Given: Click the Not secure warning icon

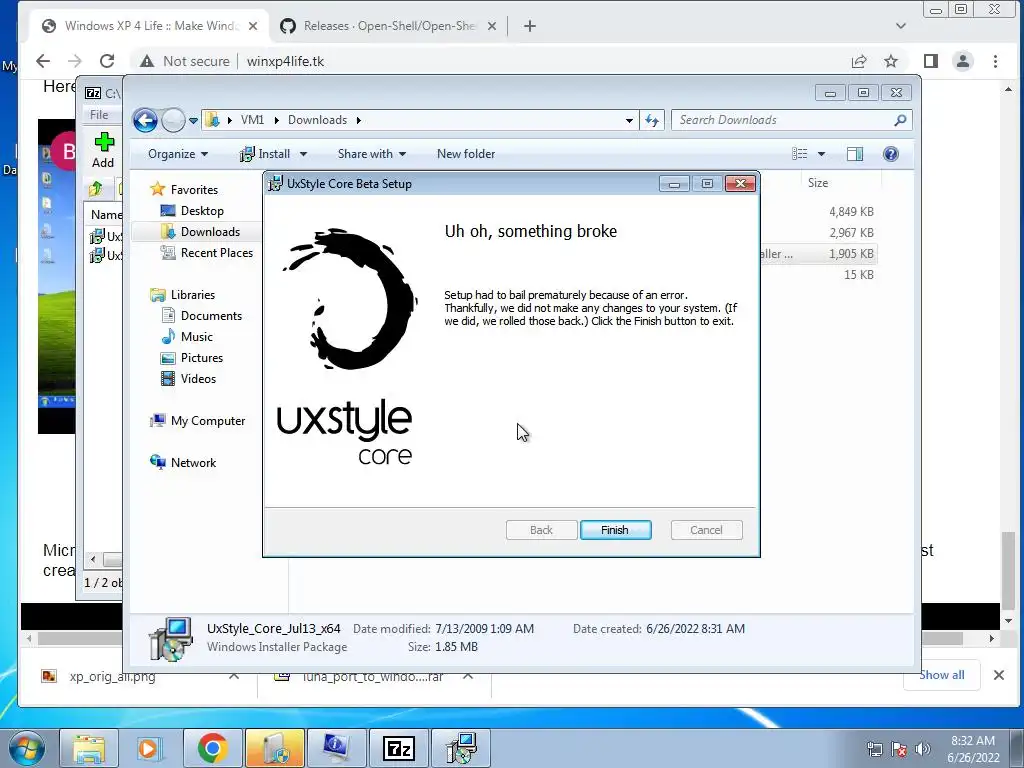Looking at the screenshot, I should 147,61.
